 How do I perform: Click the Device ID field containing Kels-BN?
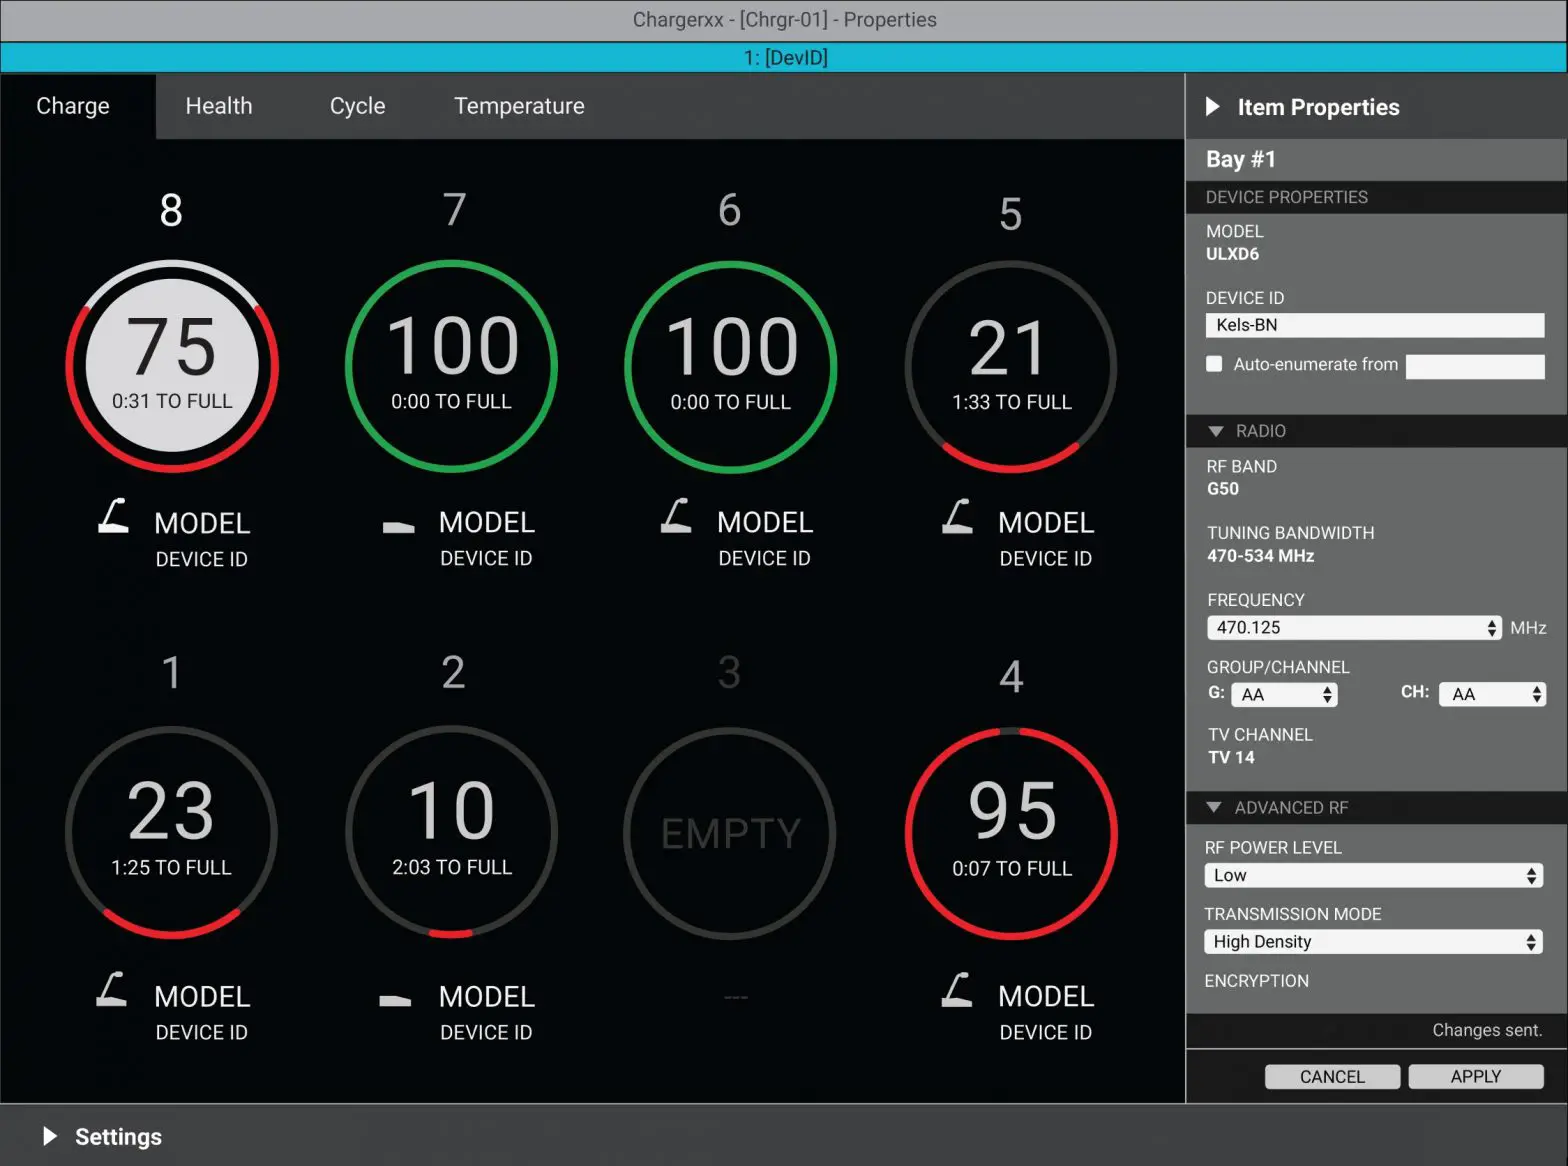[x=1375, y=325]
